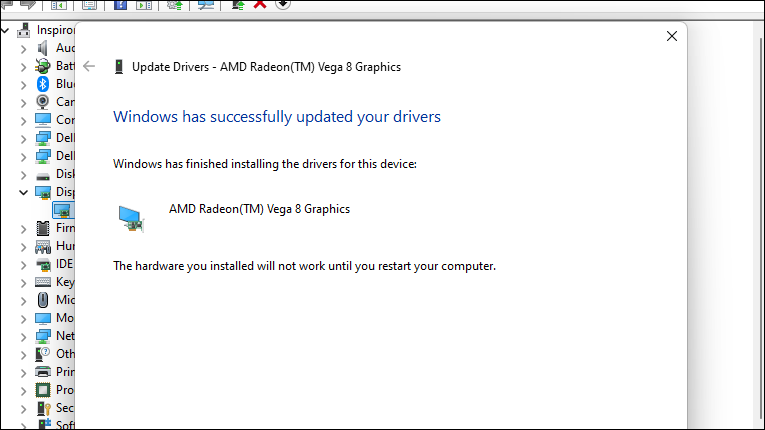Select the display adapter child under Display adapters
The width and height of the screenshot is (765, 430).
pos(62,210)
